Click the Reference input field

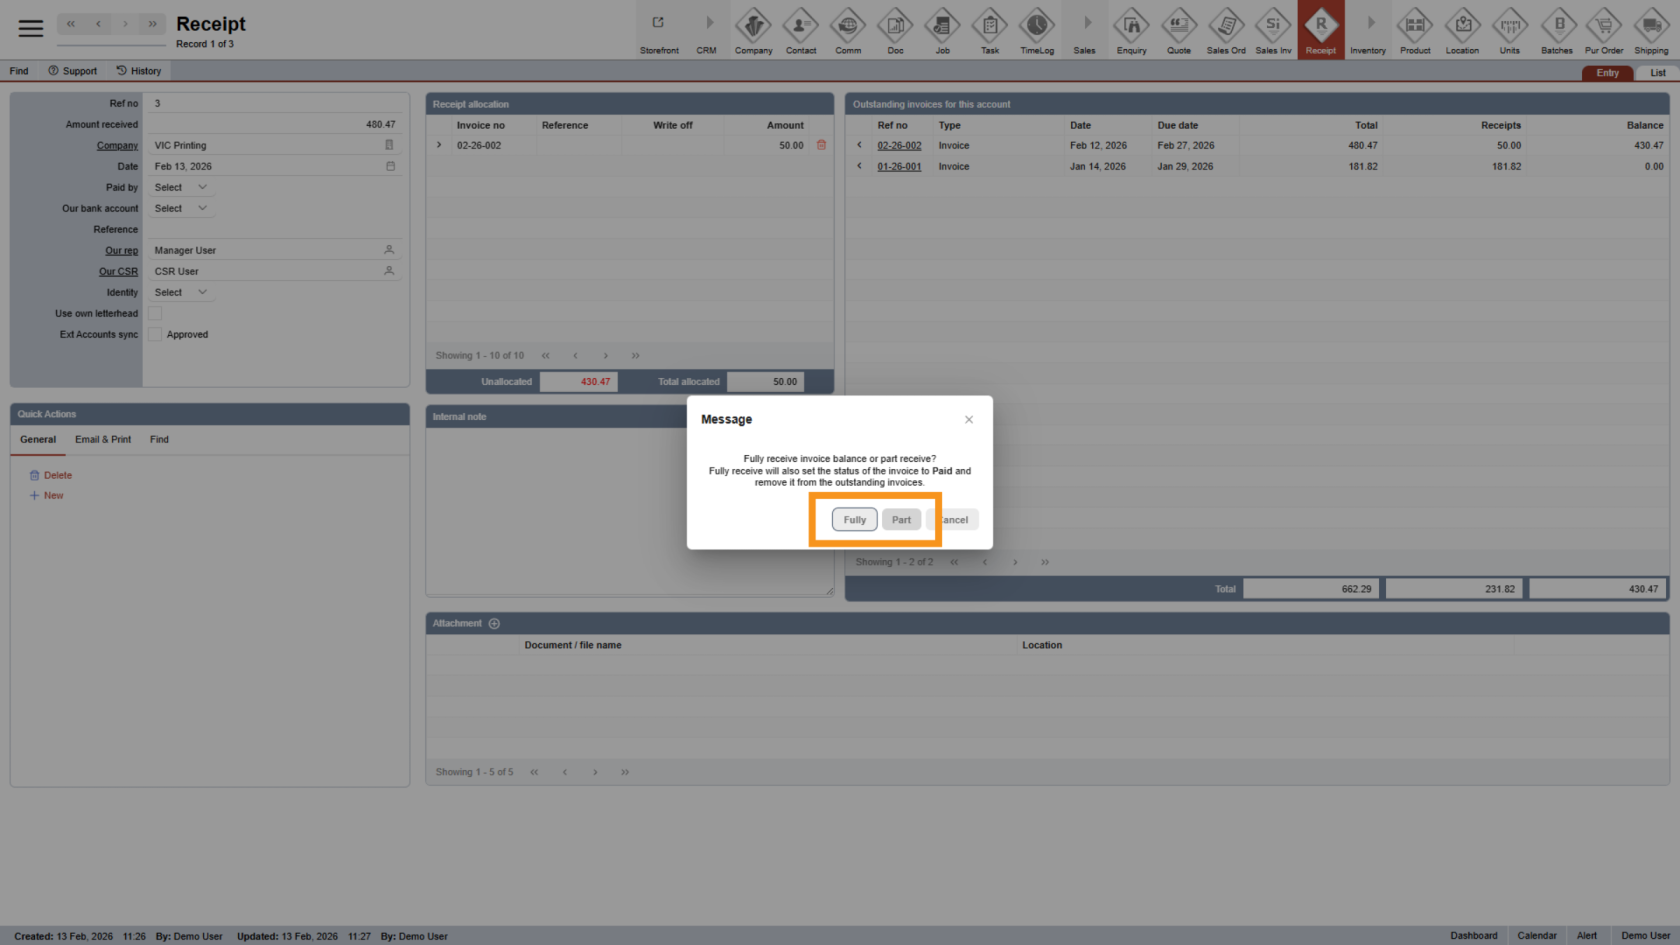click(275, 230)
